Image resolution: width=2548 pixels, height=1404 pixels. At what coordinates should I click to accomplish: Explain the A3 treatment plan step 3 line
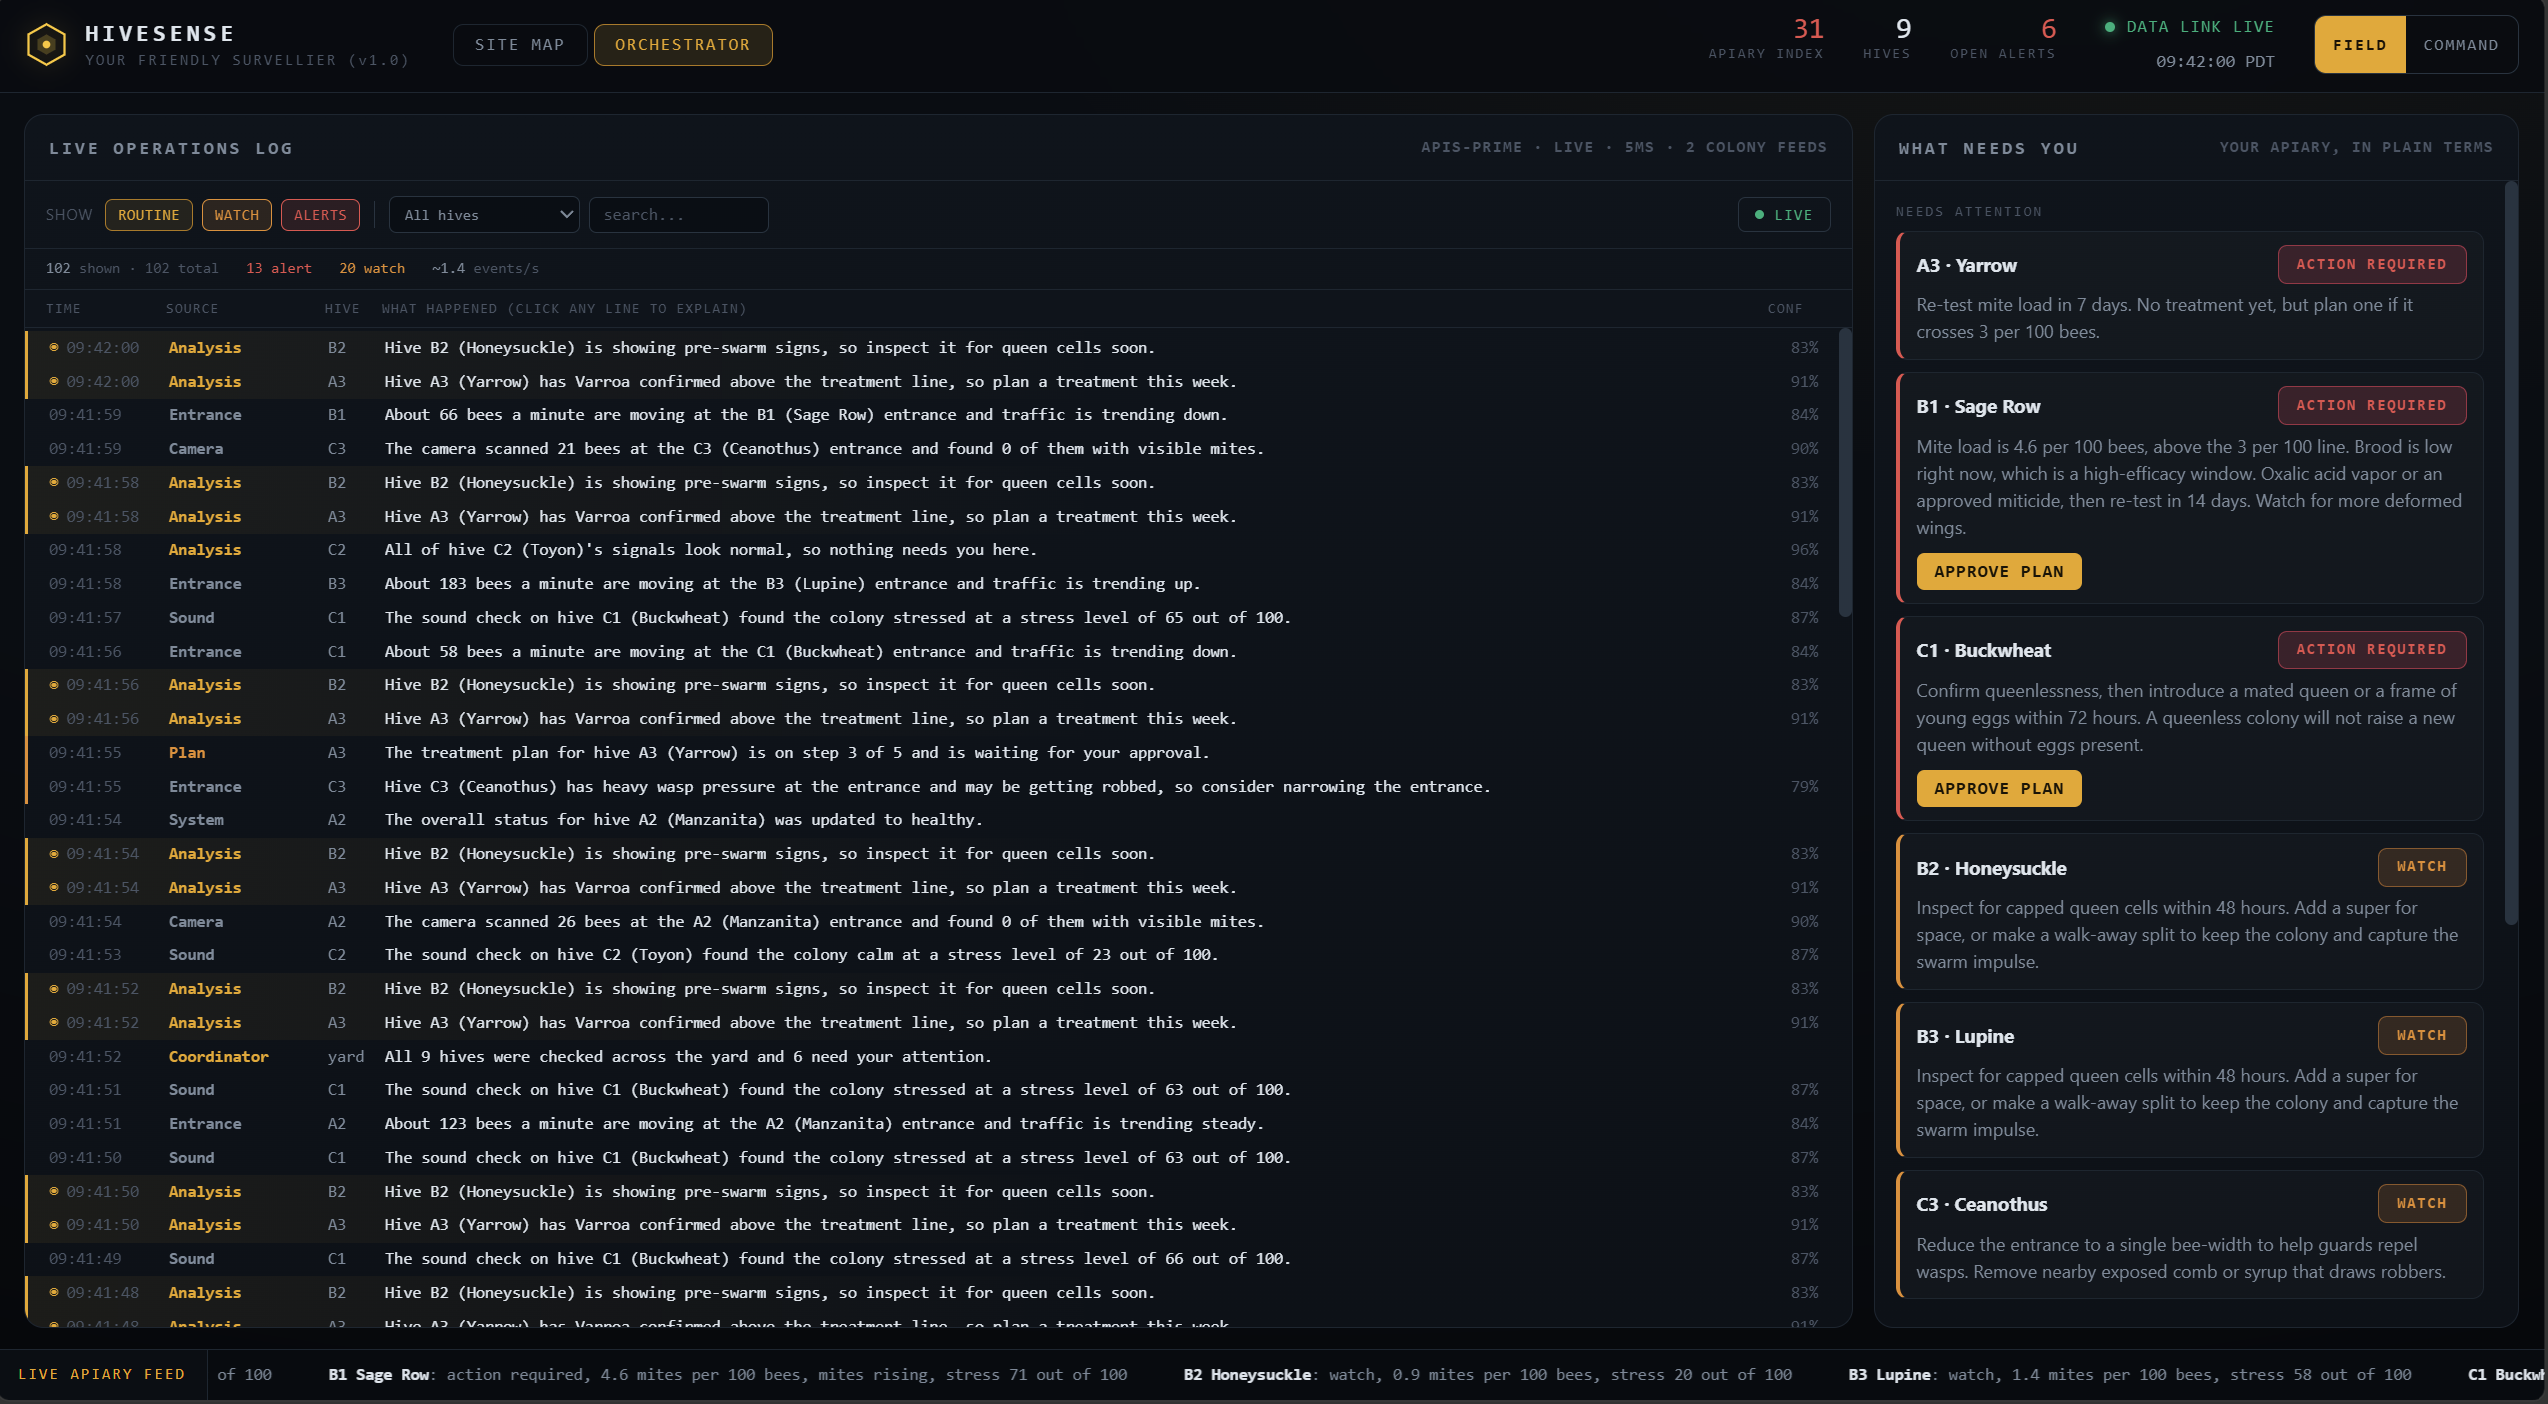[x=932, y=753]
